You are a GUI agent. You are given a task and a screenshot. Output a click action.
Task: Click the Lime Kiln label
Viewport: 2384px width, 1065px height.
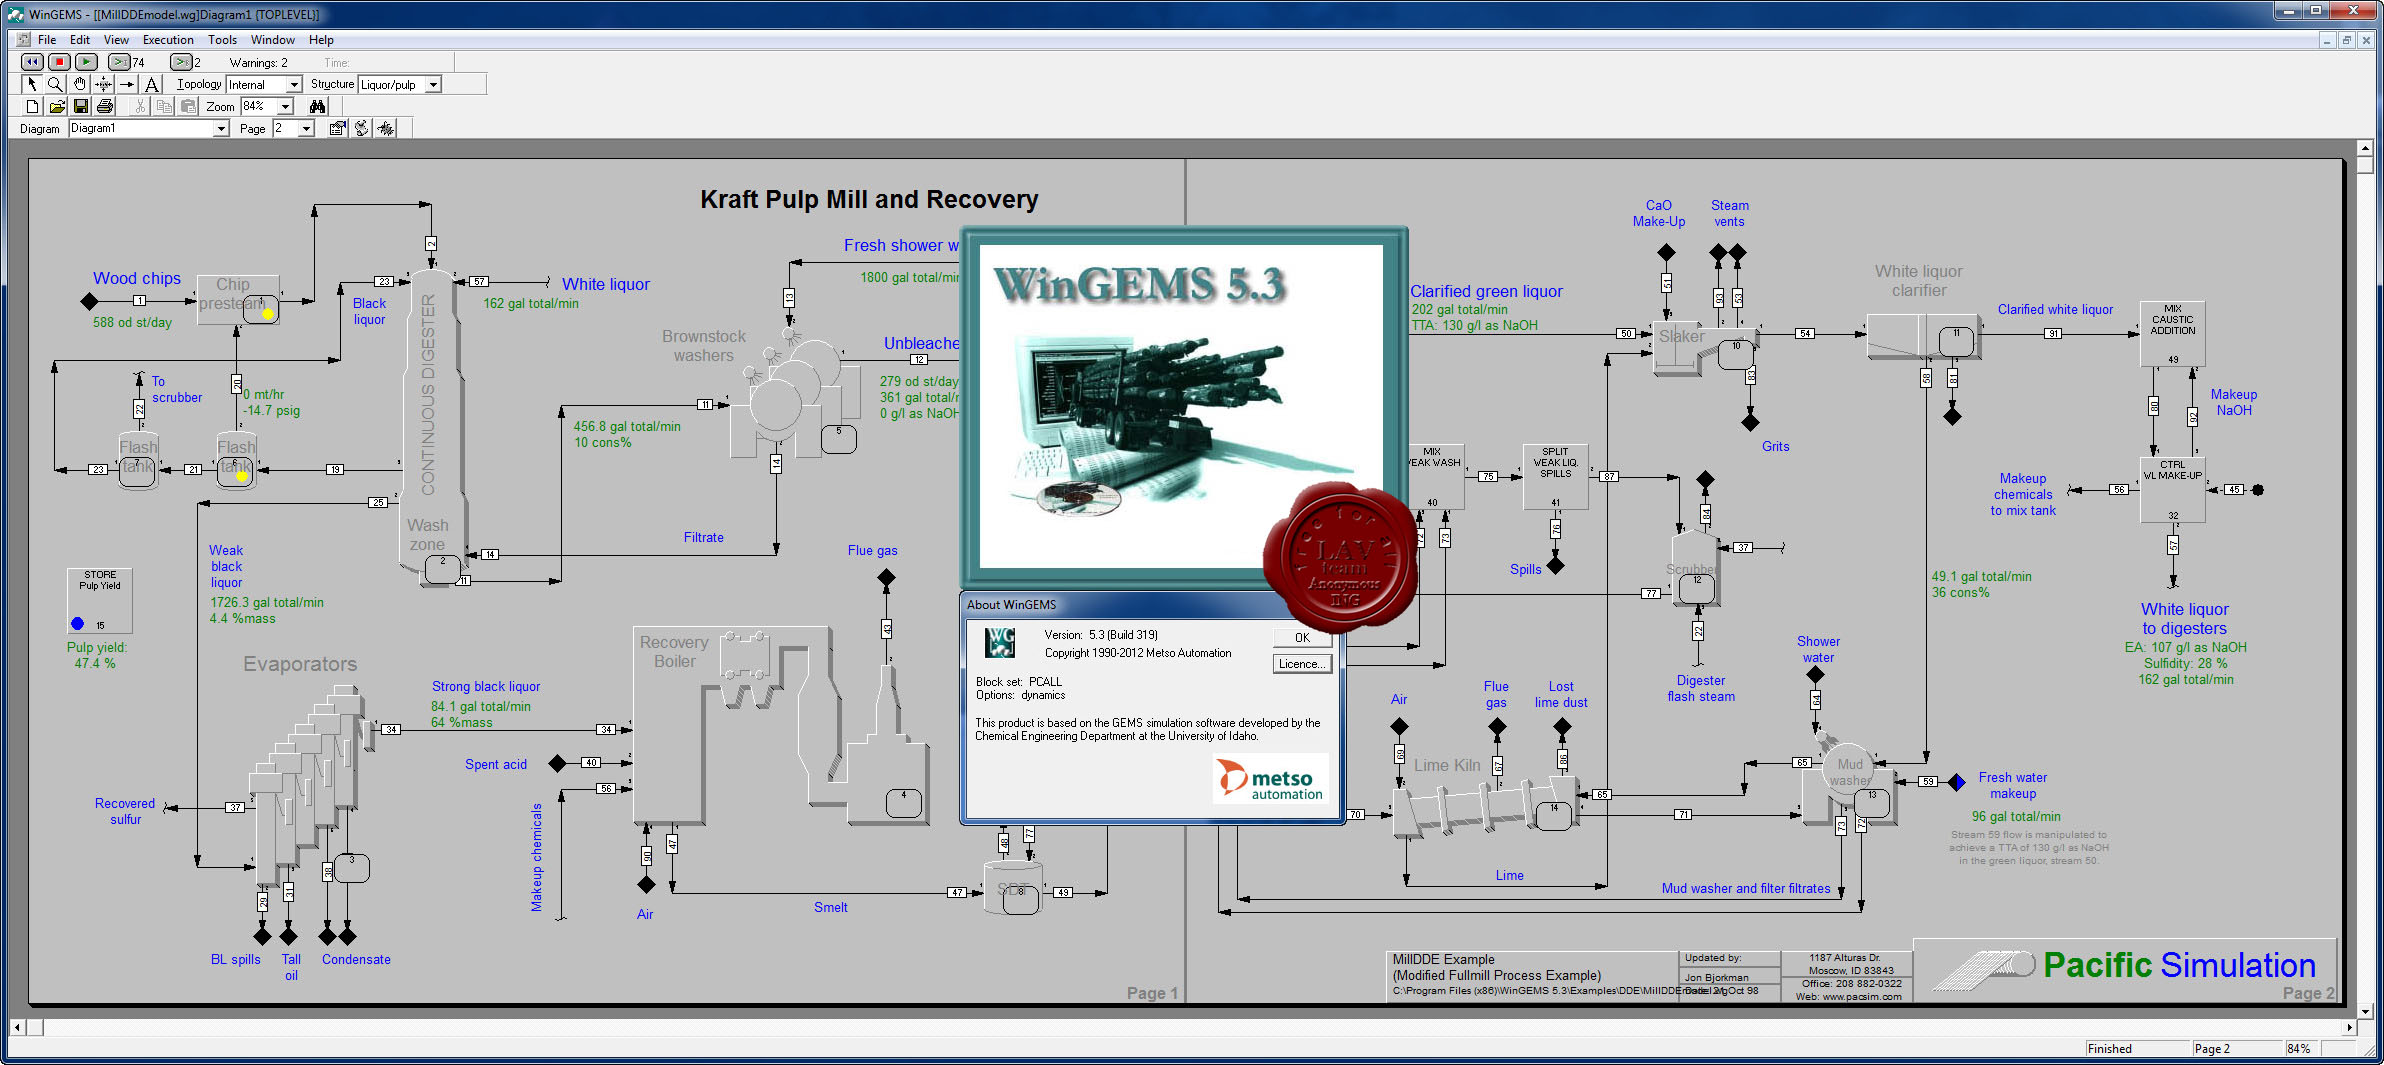[x=1447, y=765]
